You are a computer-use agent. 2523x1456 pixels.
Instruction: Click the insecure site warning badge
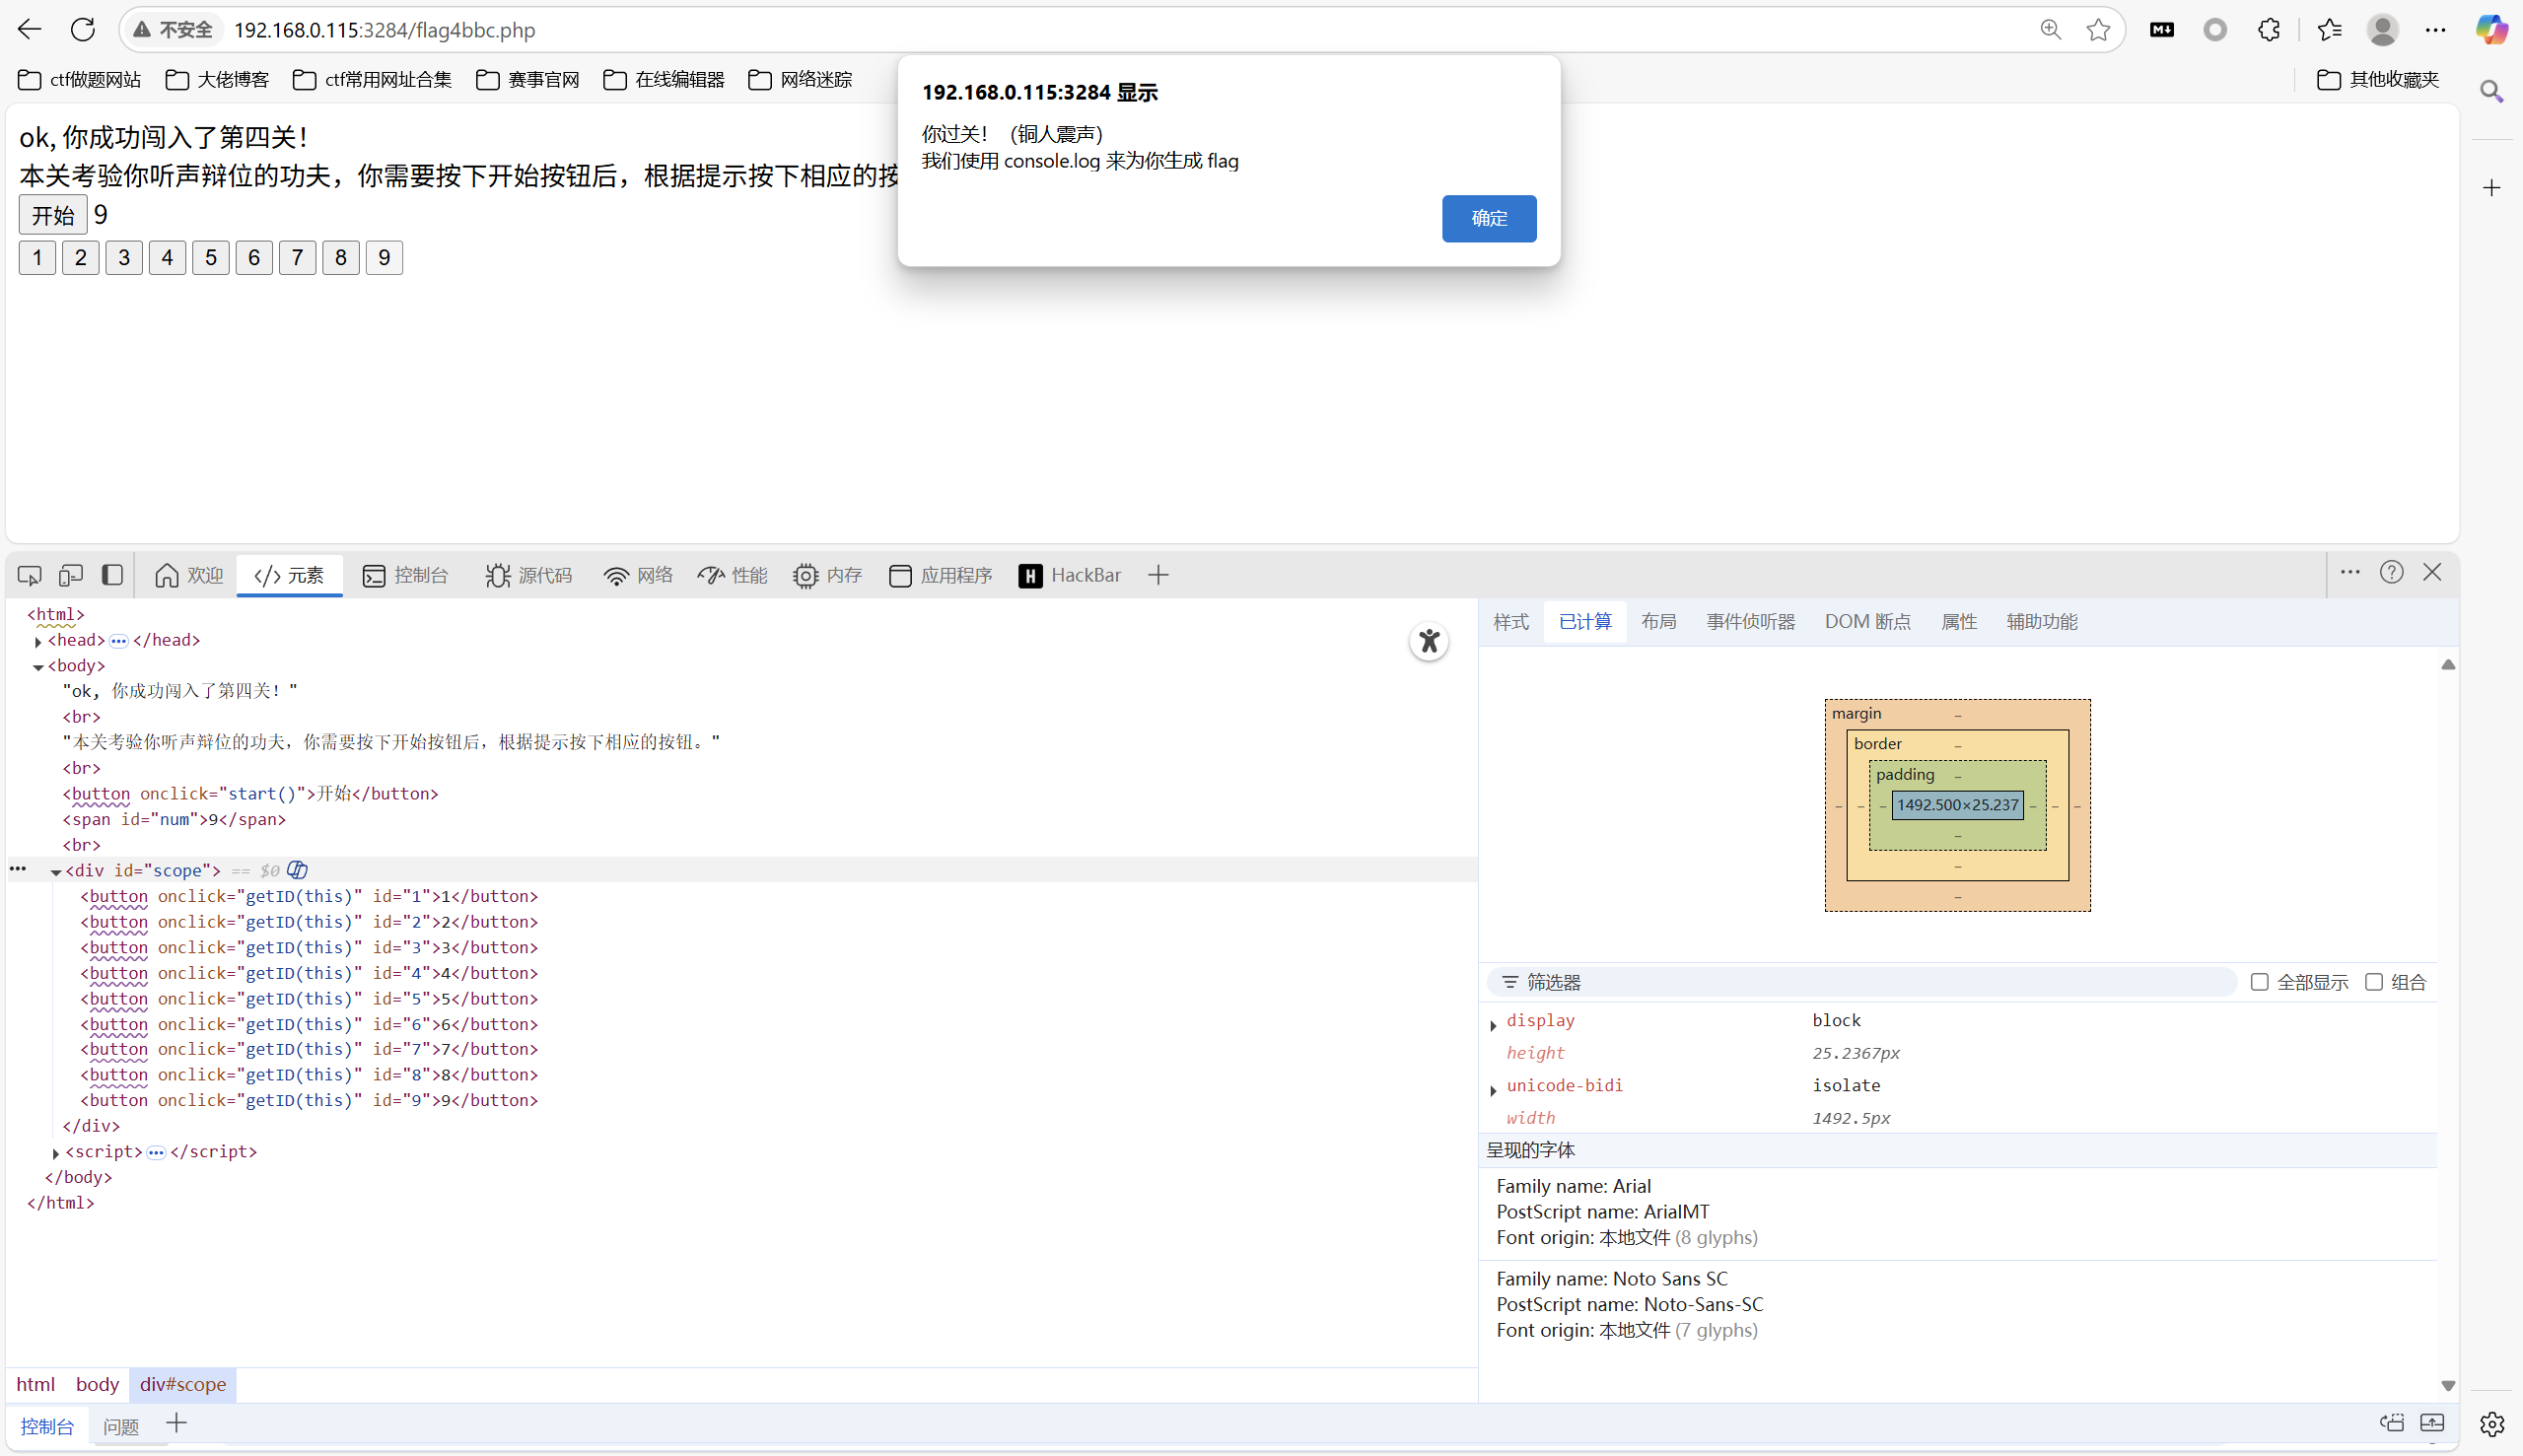[174, 30]
